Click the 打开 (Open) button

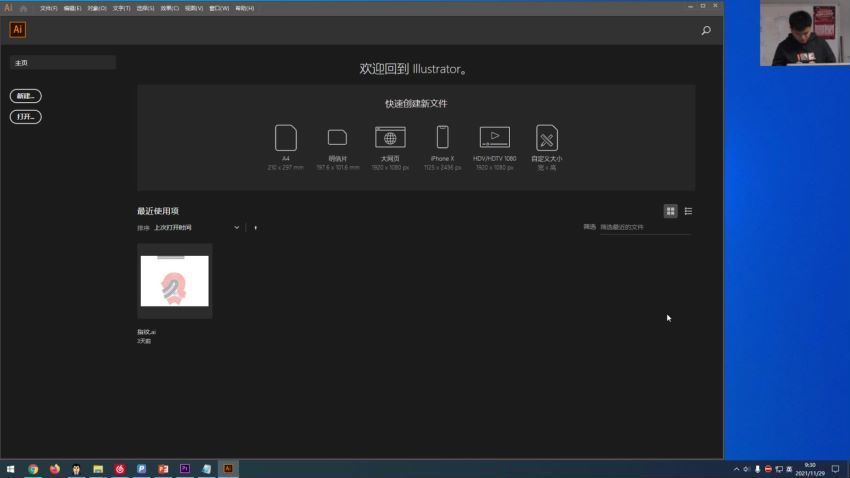click(x=25, y=117)
